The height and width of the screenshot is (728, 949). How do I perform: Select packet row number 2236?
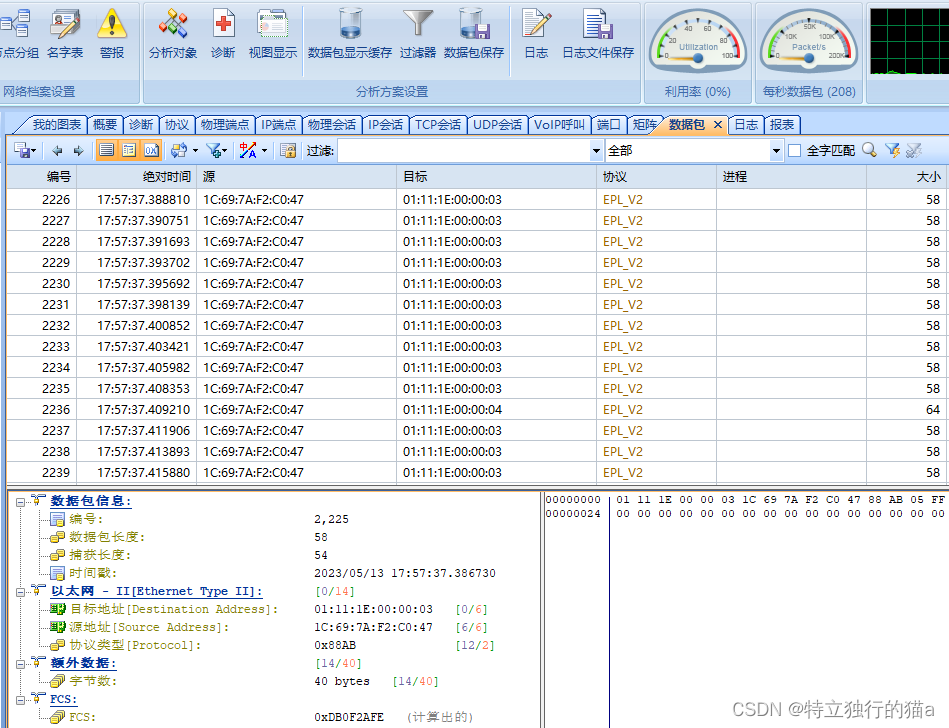point(477,410)
